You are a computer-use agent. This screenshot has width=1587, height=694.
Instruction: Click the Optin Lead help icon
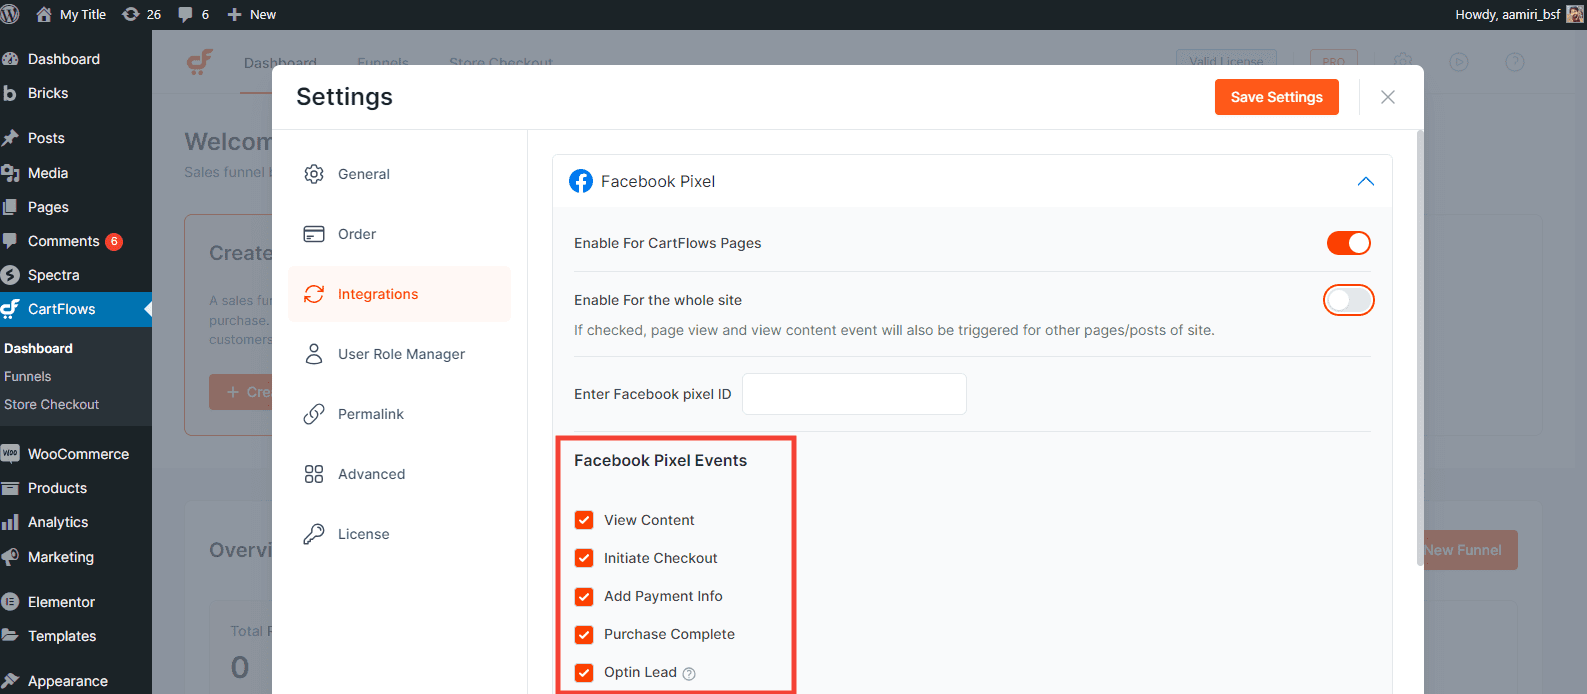(689, 674)
